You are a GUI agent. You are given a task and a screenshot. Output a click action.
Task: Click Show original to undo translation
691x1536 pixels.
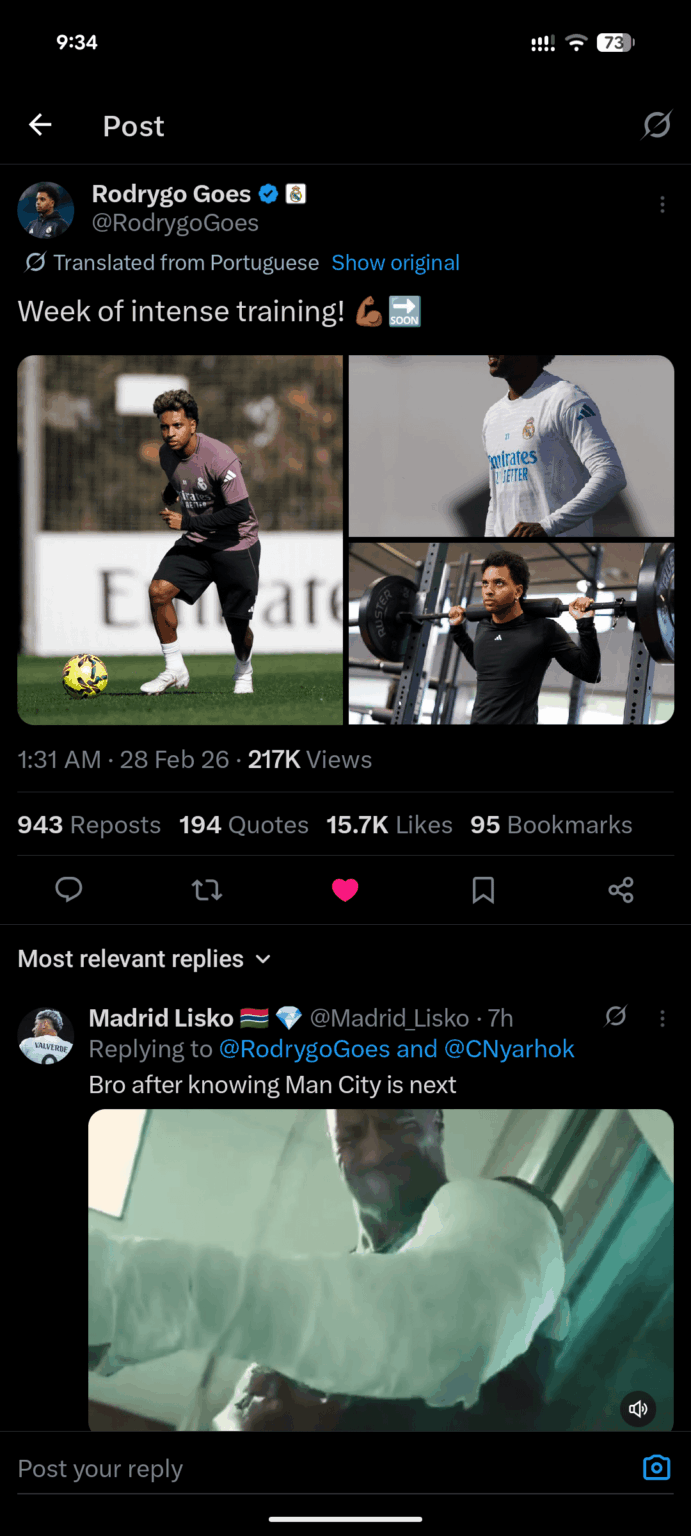click(x=396, y=262)
